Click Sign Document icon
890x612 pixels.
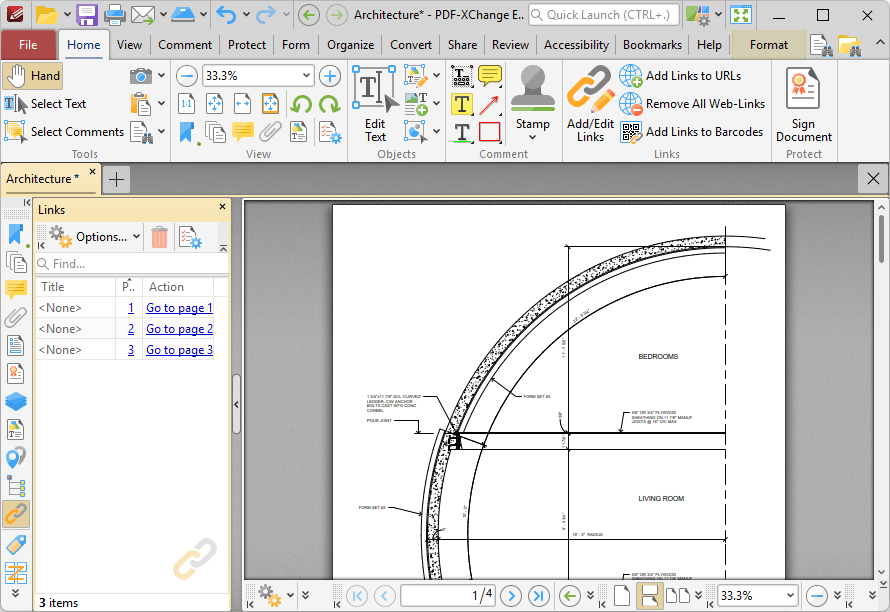pyautogui.click(x=804, y=104)
